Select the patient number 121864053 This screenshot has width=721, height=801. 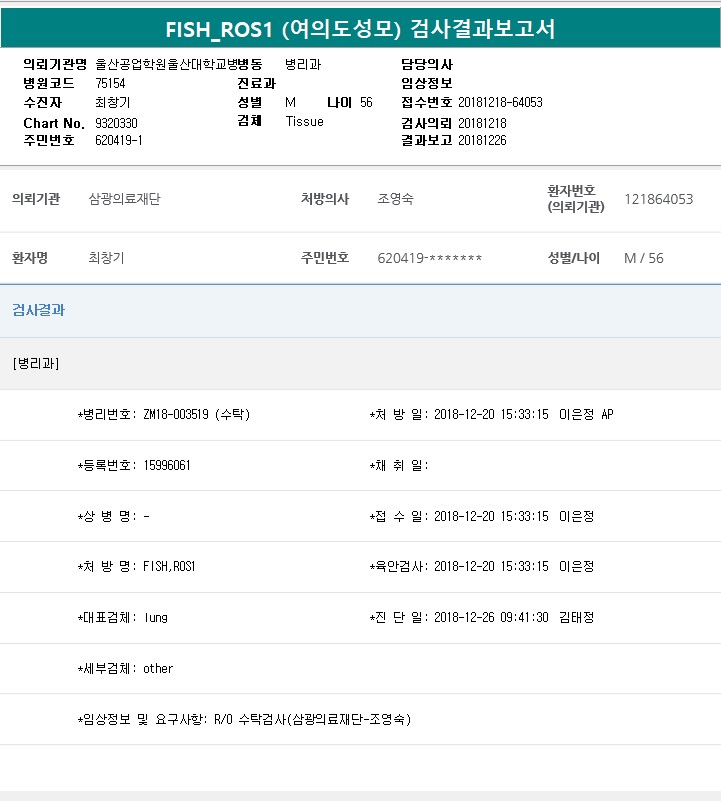point(658,199)
